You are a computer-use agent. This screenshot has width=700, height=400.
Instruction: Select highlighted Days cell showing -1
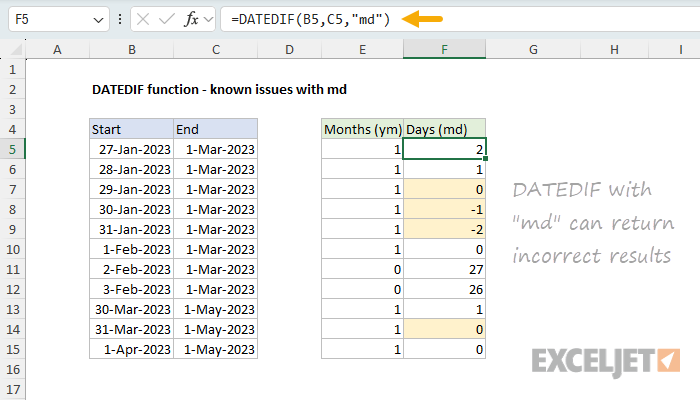444,209
